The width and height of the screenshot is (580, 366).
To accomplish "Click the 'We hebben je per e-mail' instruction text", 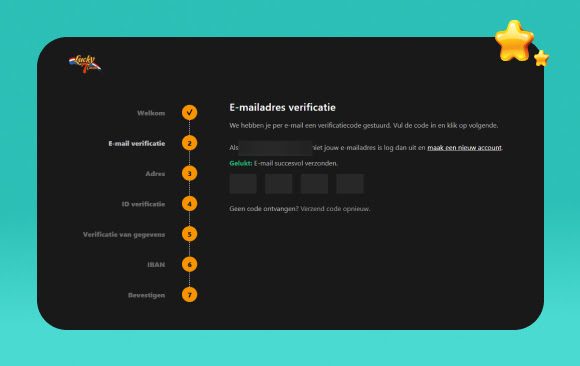I will (x=364, y=125).
